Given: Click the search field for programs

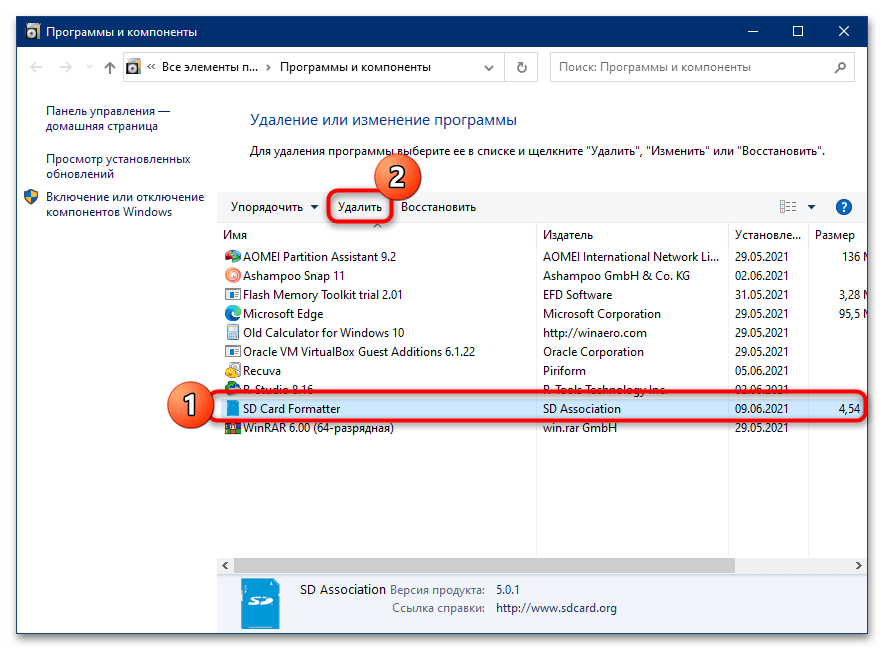Looking at the screenshot, I should 690,68.
